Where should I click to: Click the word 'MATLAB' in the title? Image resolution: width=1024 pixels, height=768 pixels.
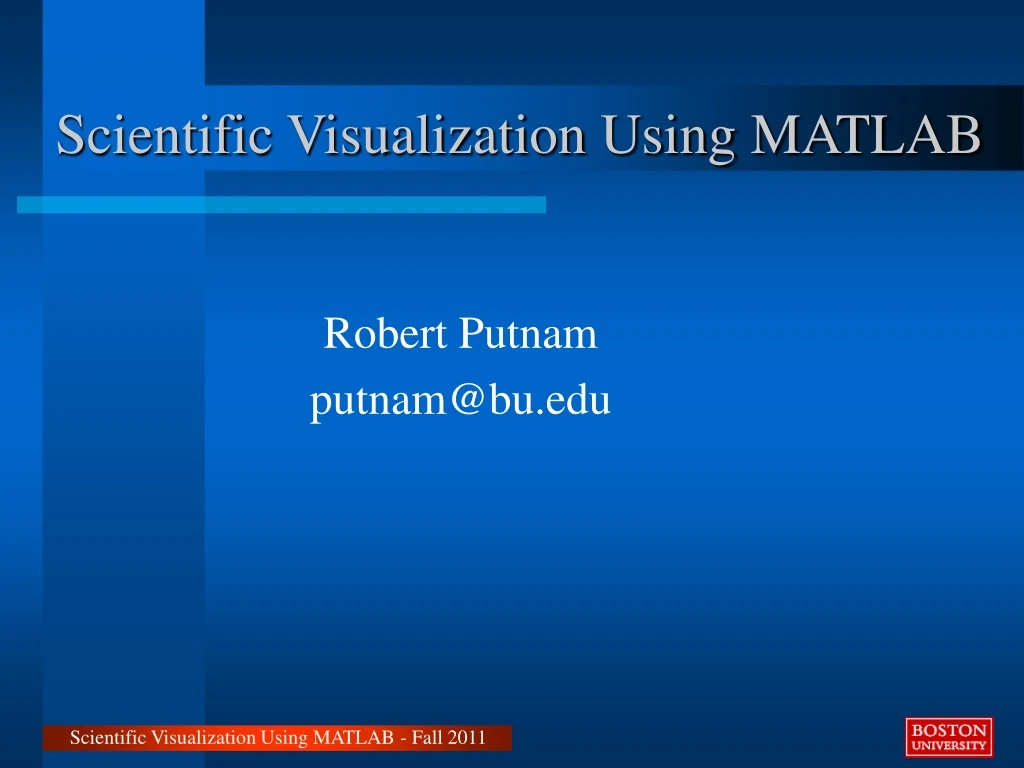(865, 135)
